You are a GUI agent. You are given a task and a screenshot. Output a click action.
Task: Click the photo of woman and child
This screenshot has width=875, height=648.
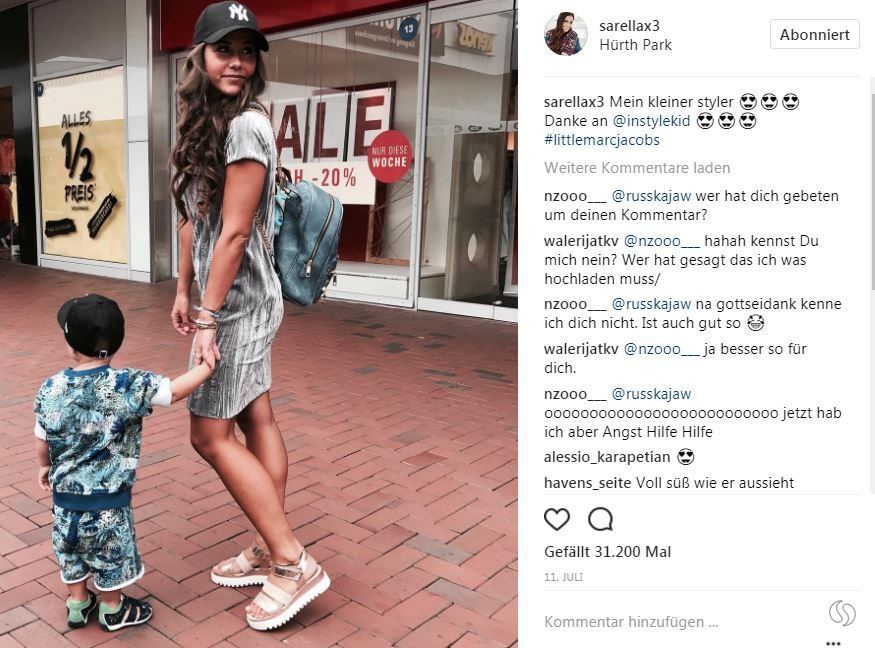[258, 324]
